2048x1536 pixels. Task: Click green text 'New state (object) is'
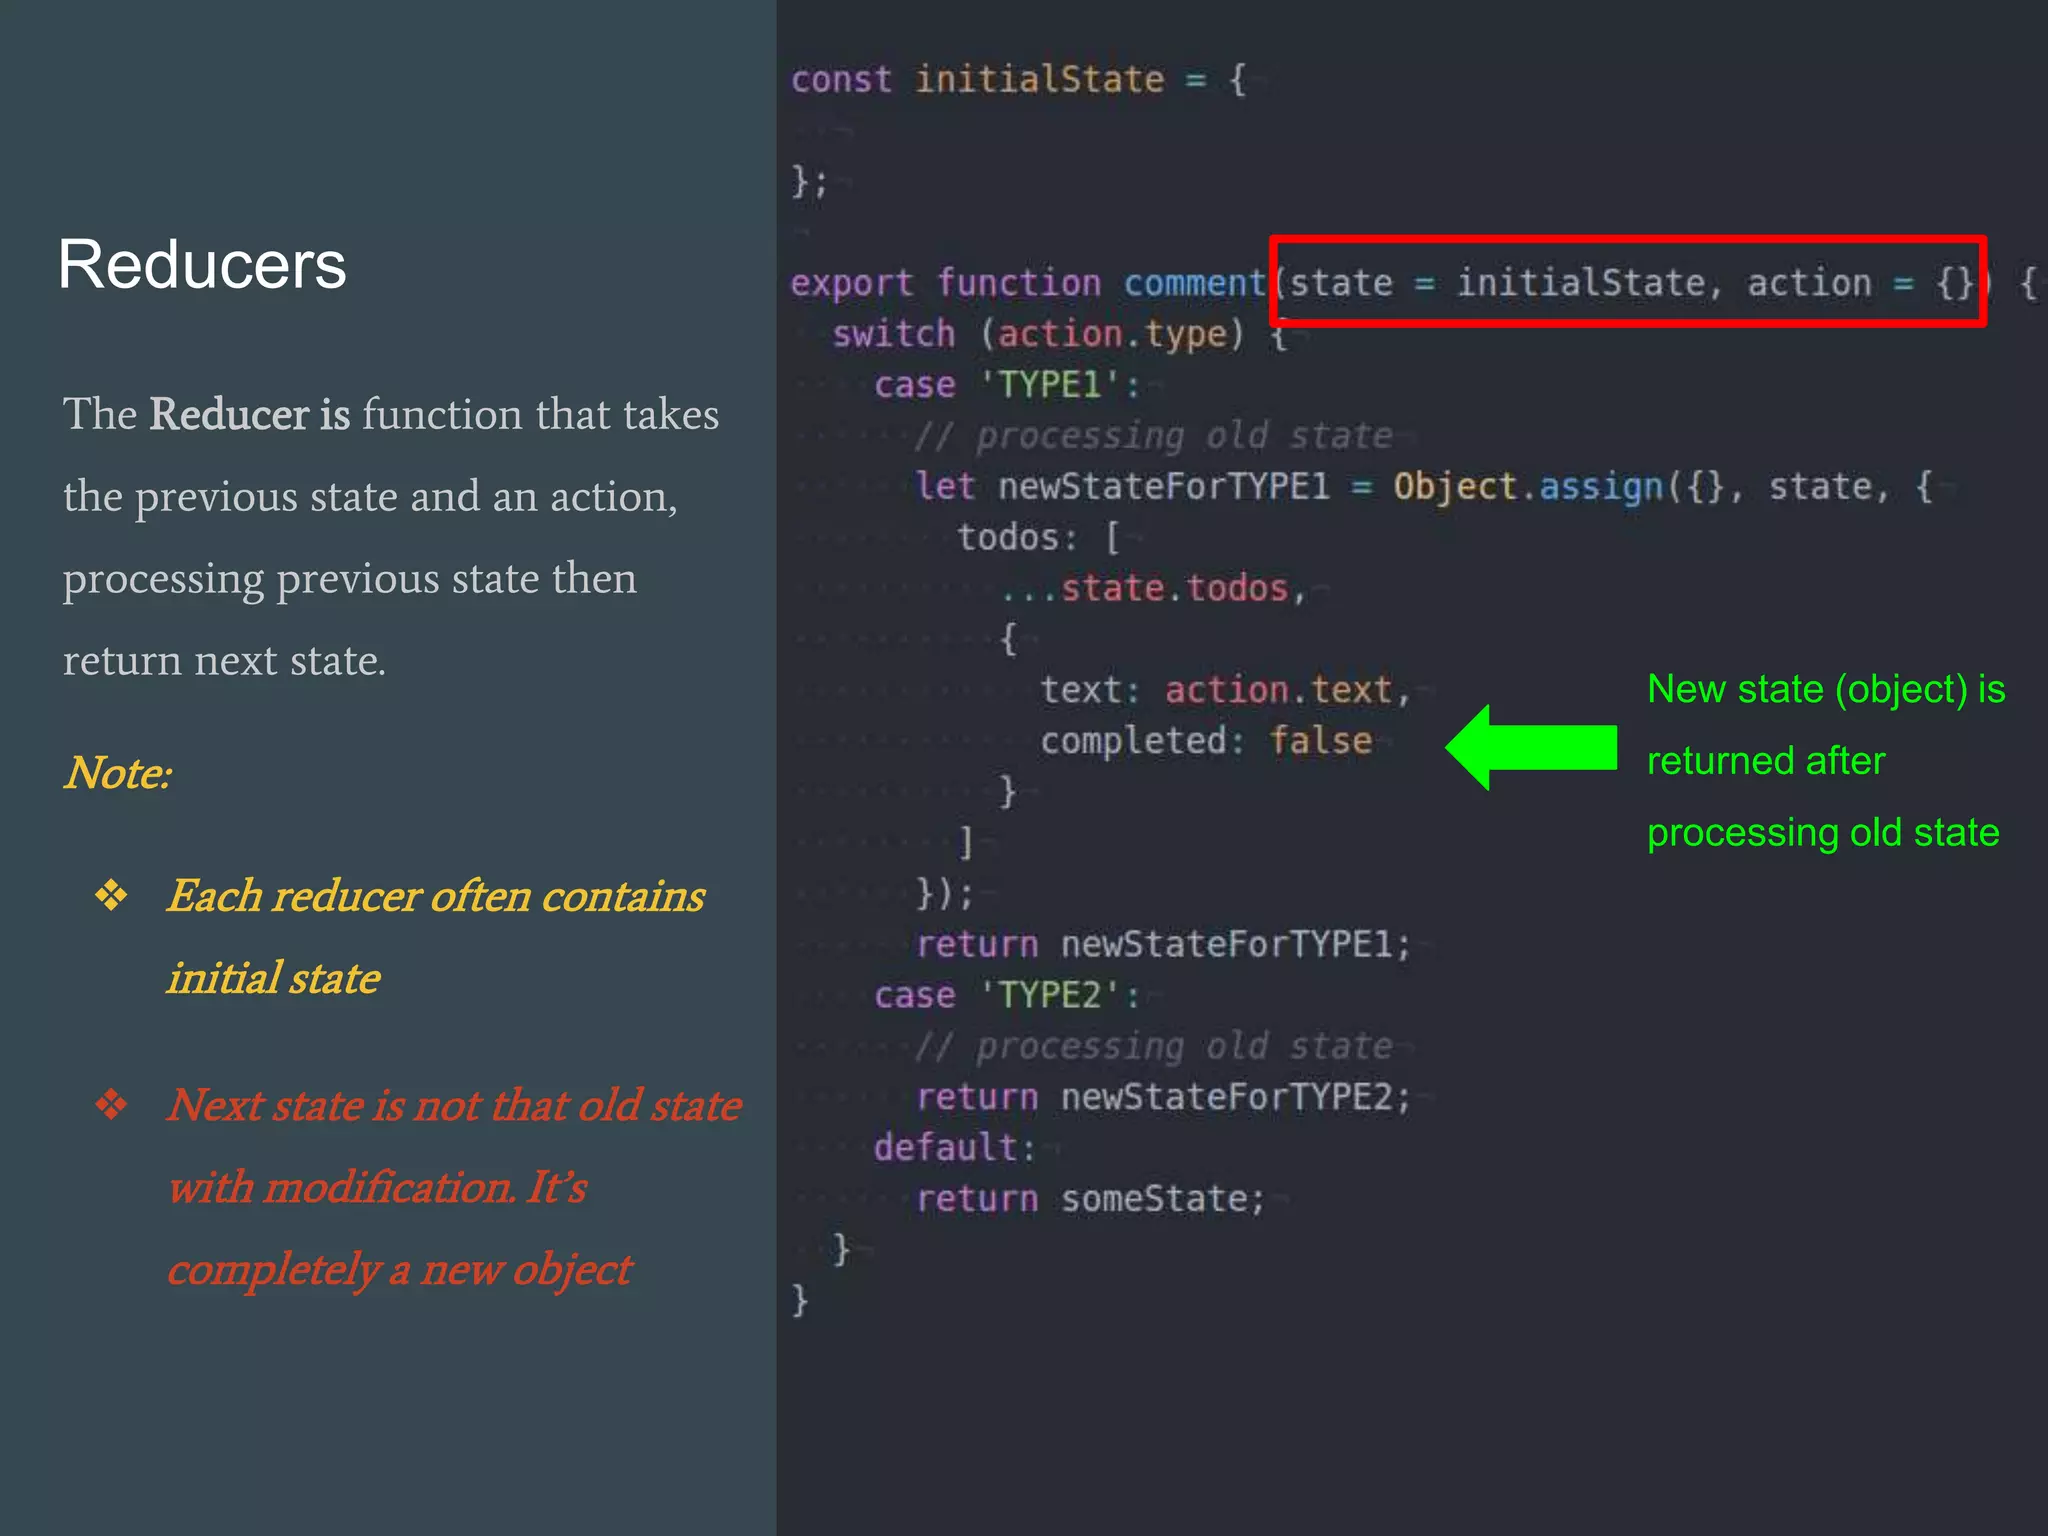point(1825,689)
